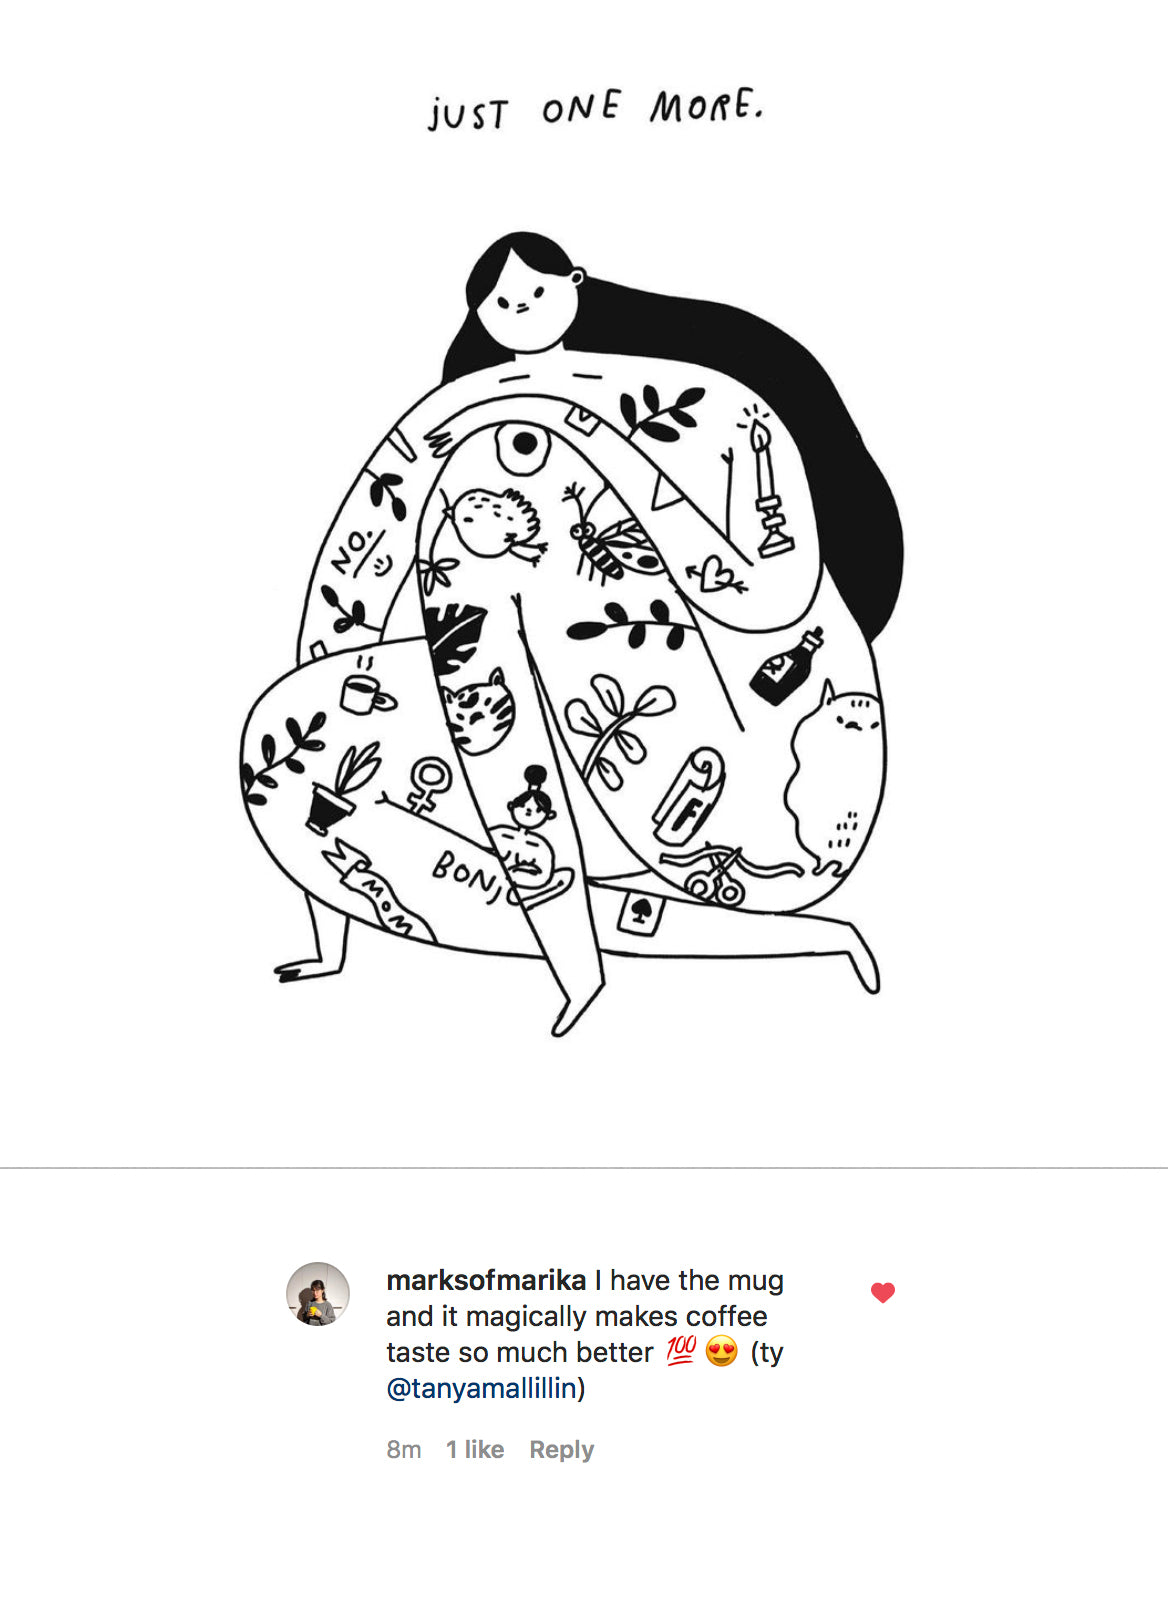Reply to the marksofmarika comment
This screenshot has width=1168, height=1603.
tap(561, 1449)
